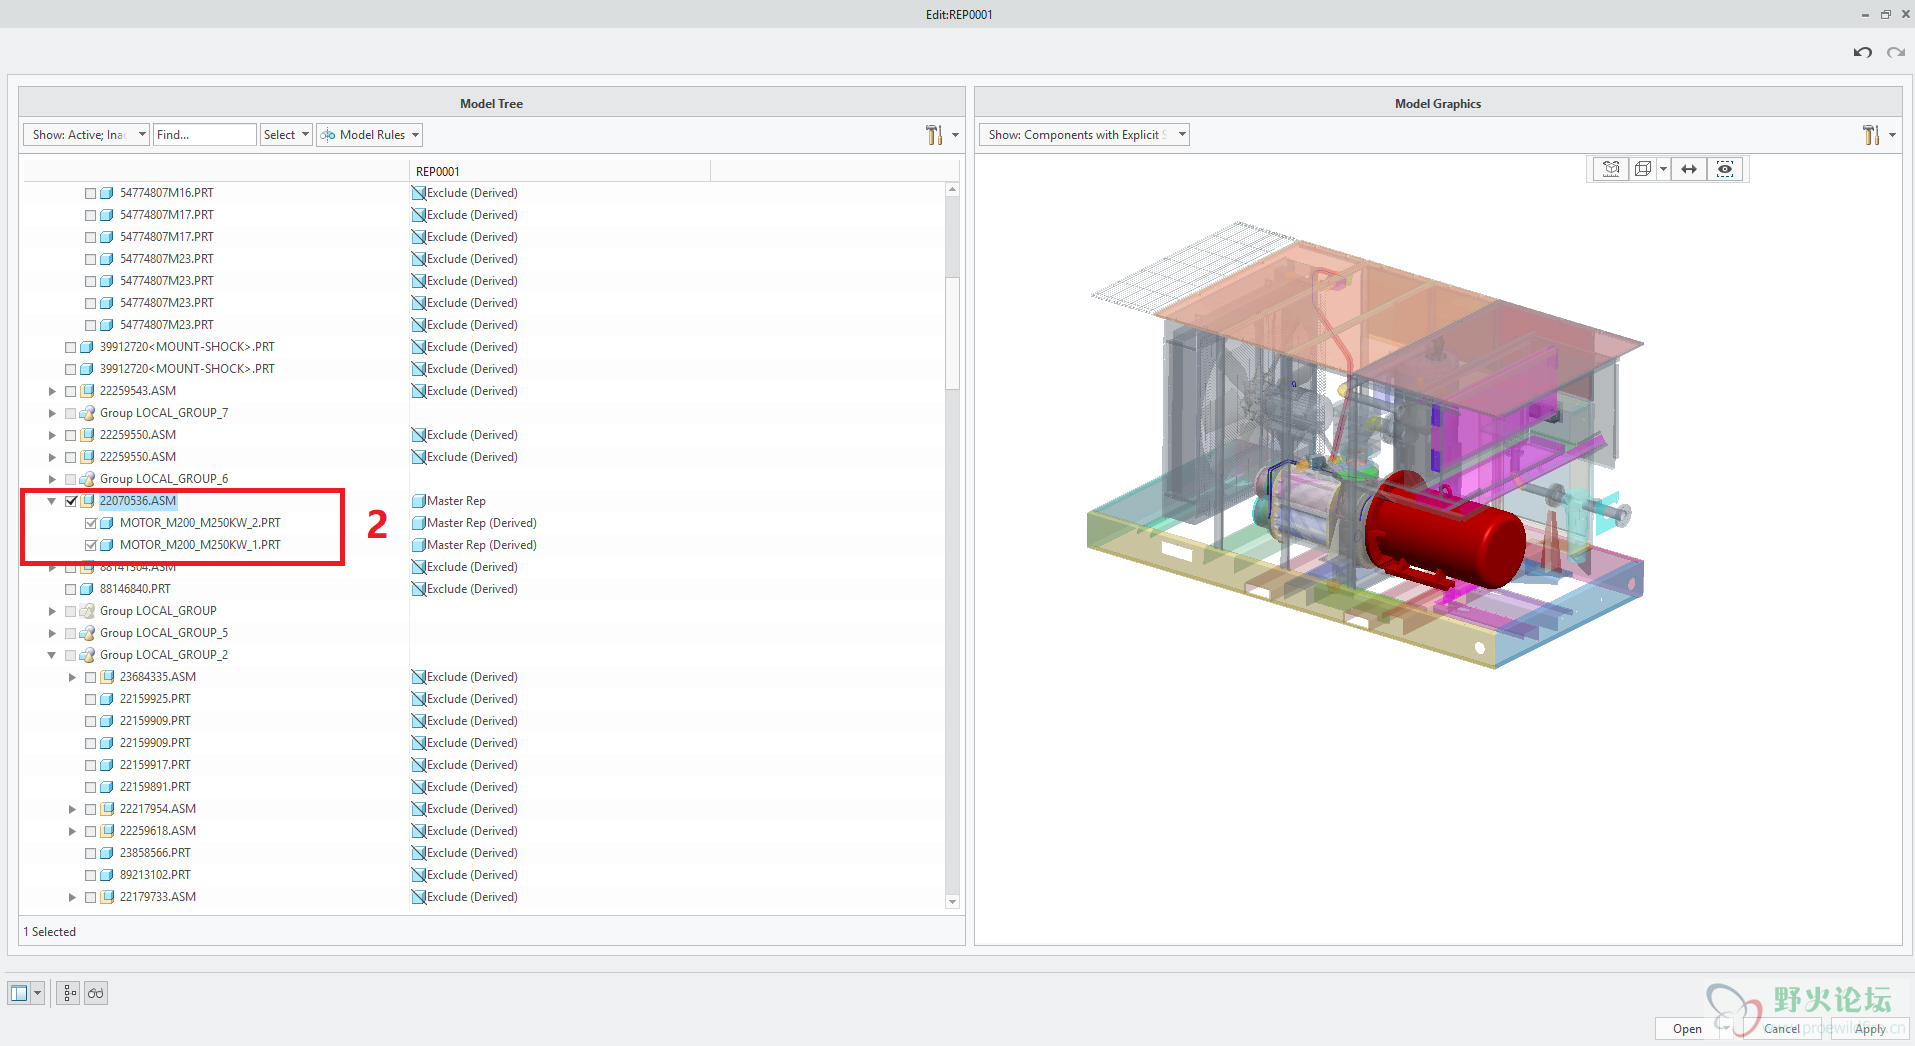
Task: Click the Undo arrow icon
Action: [1862, 52]
